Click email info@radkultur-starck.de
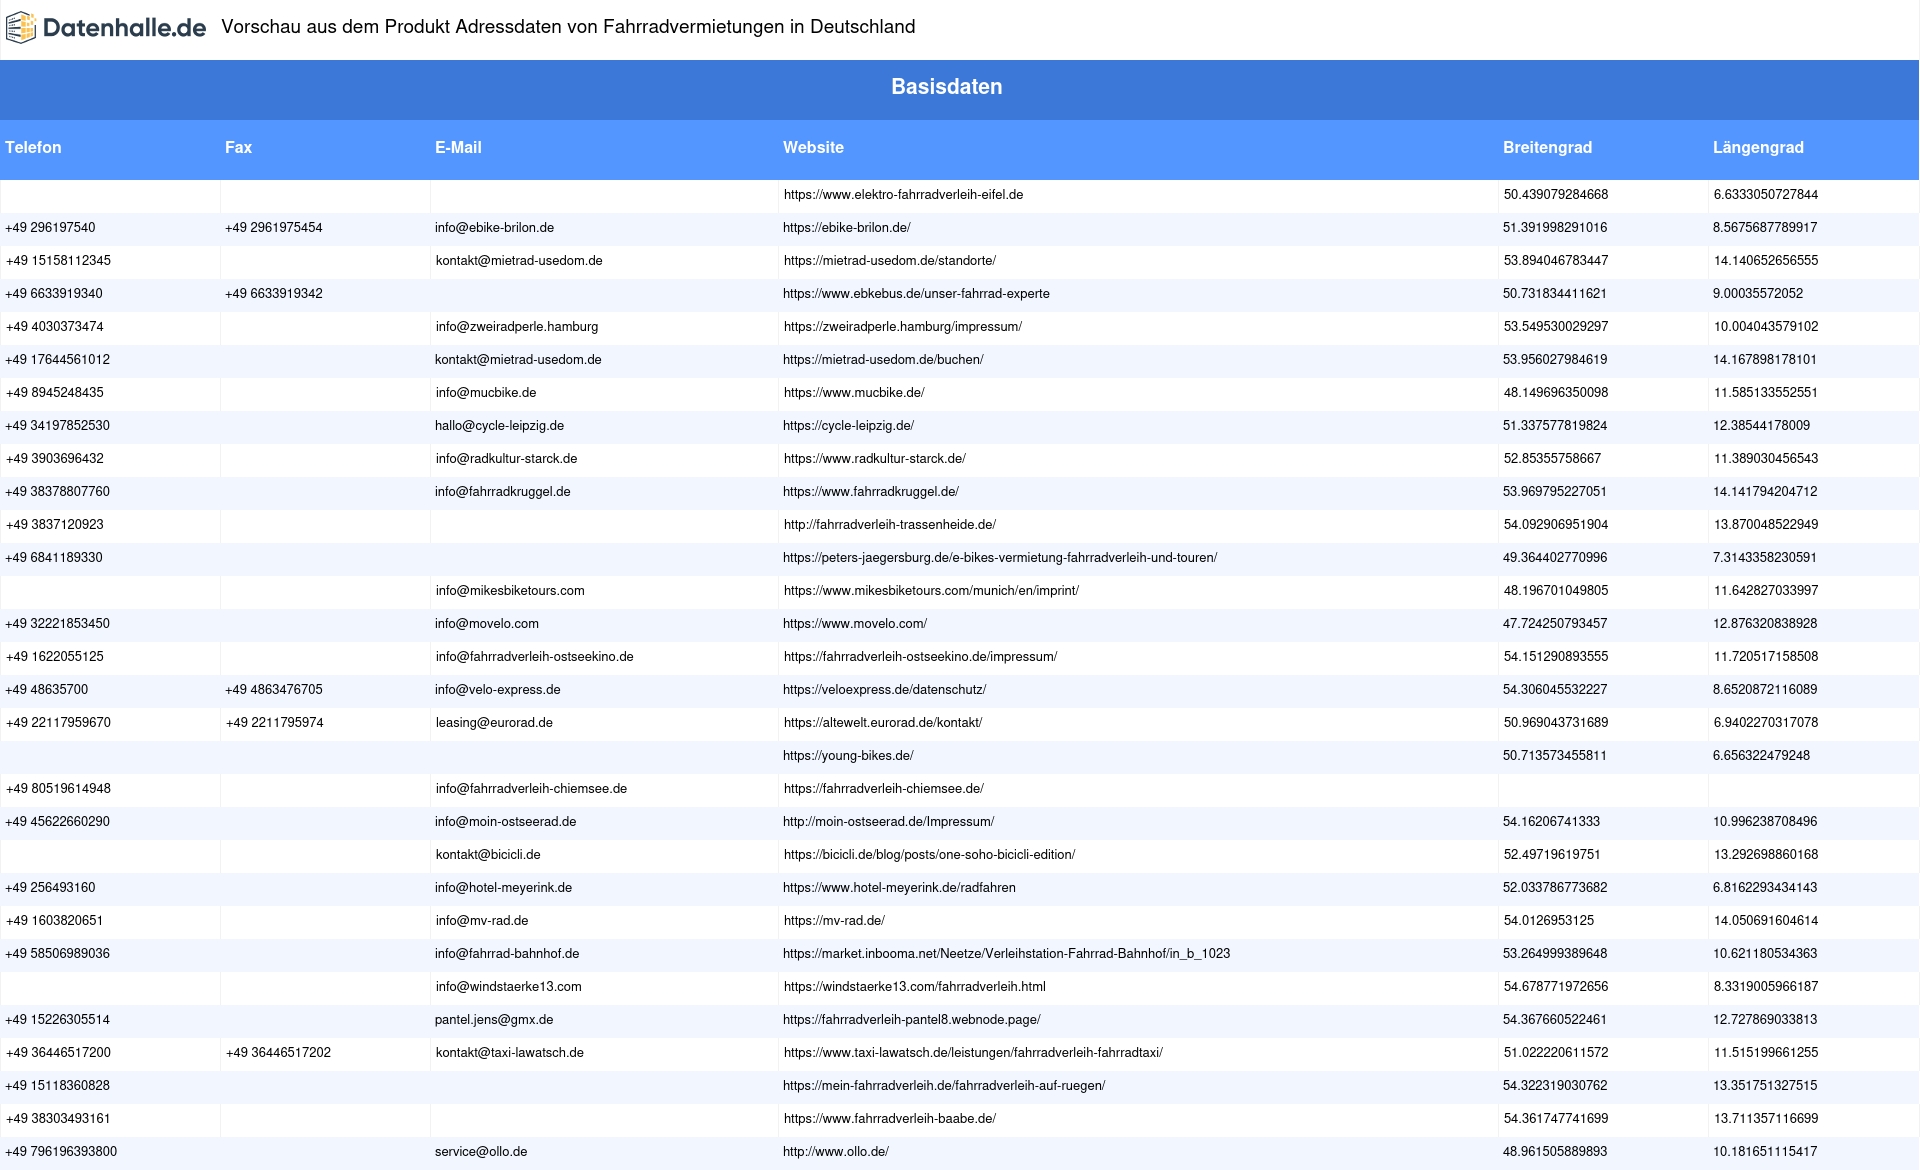1920x1170 pixels. pos(506,459)
